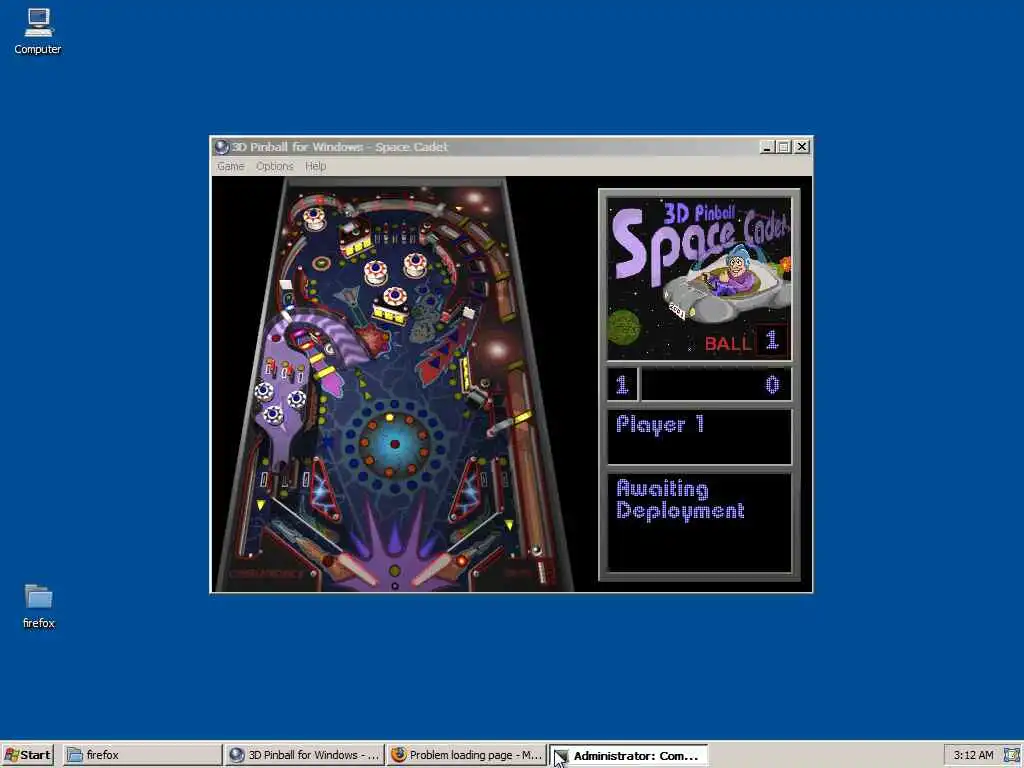The image size is (1024, 768).
Task: Select the firefox folder on the desktop
Action: 39,606
